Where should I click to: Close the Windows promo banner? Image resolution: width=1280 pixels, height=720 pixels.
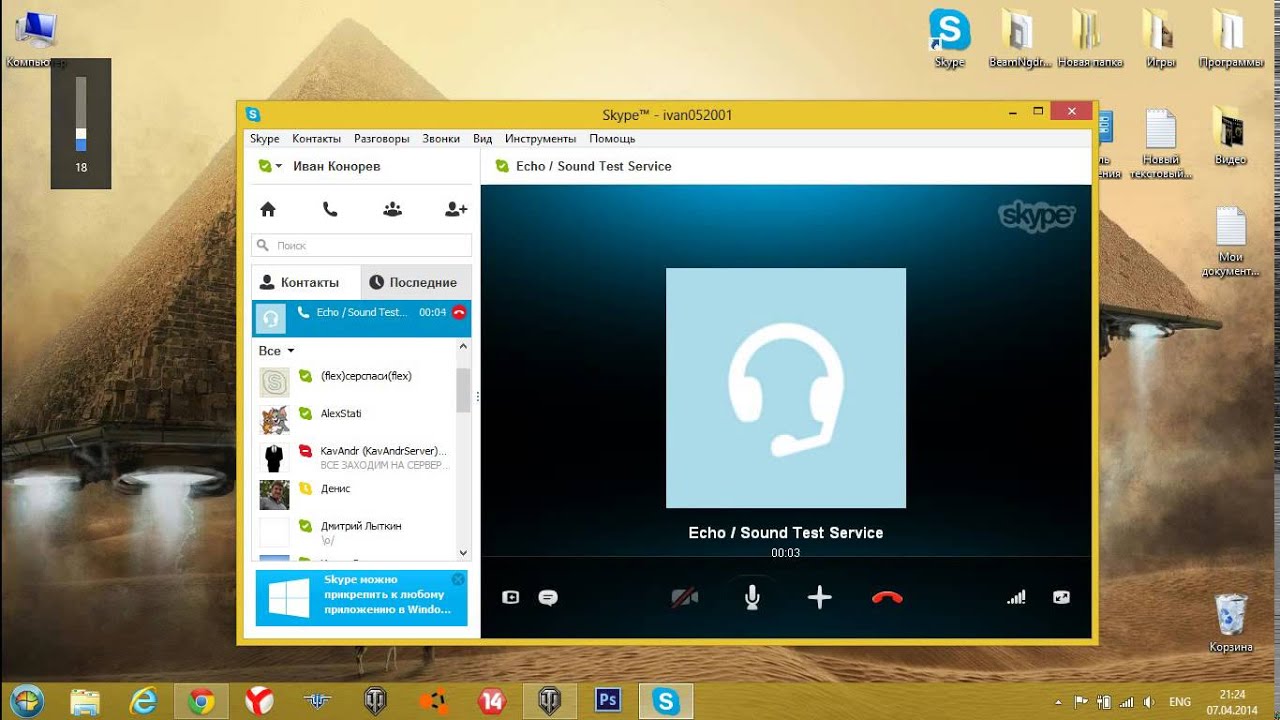458,579
